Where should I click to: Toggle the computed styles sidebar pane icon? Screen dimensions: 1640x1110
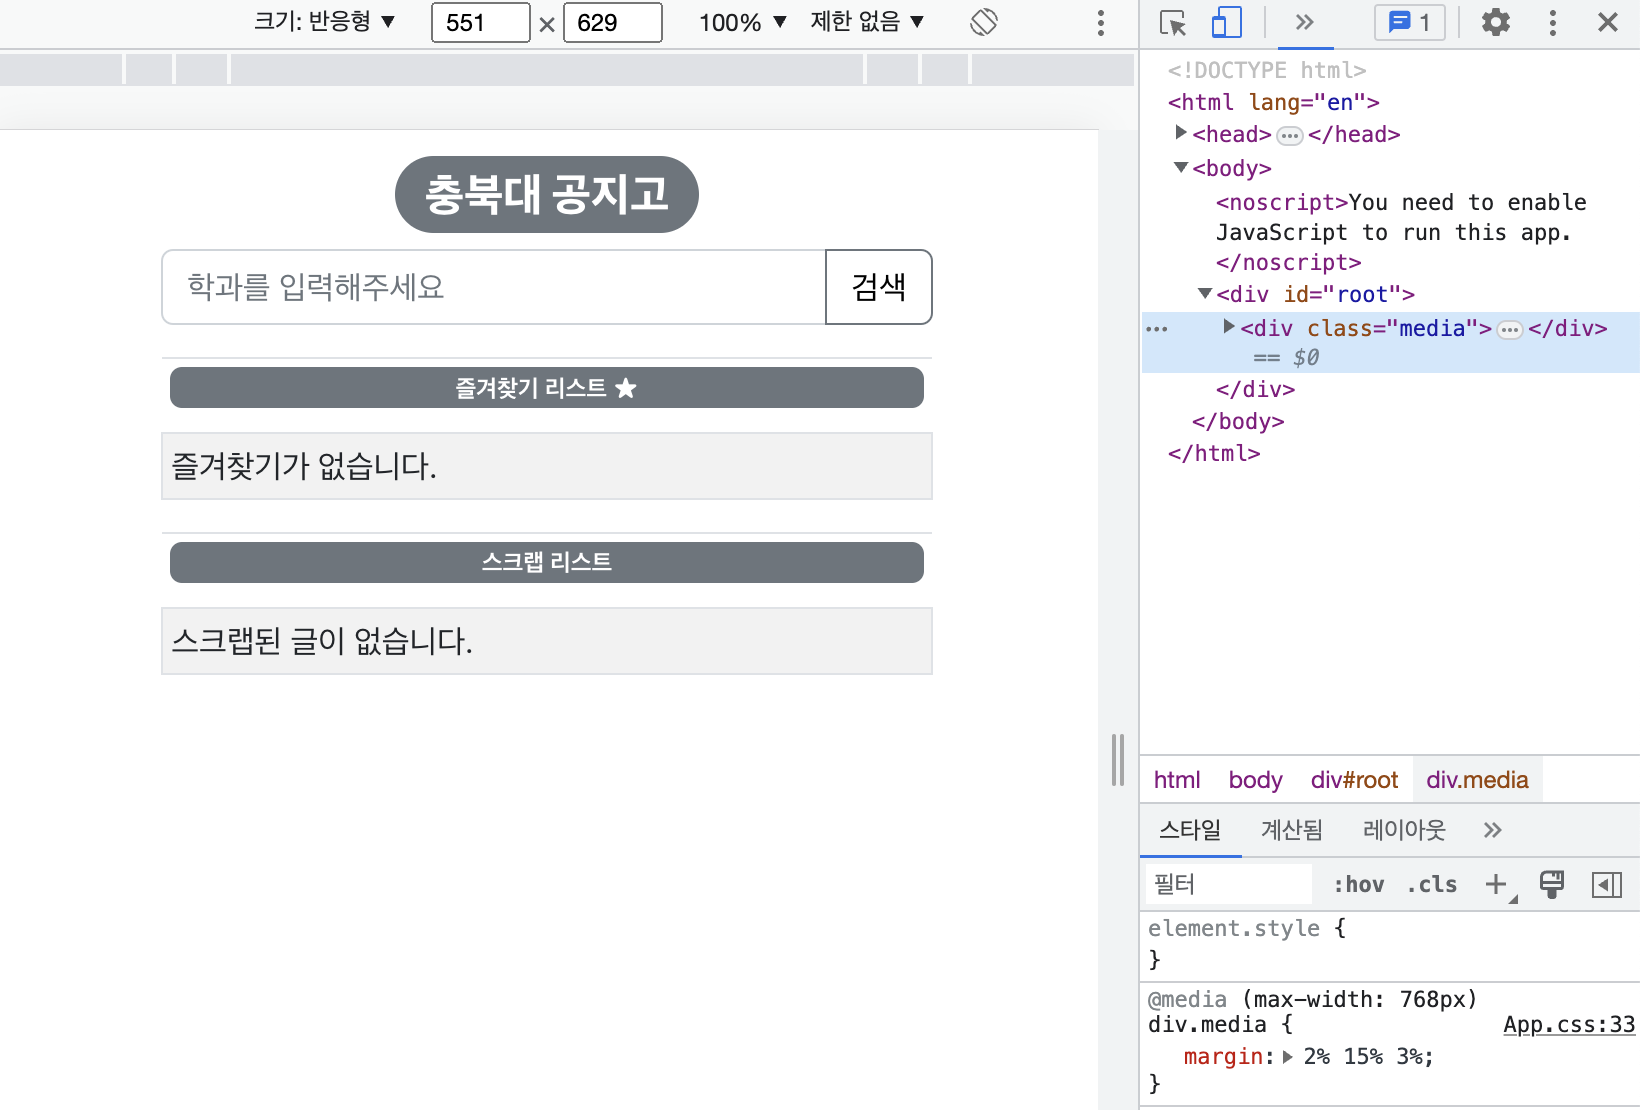pyautogui.click(x=1607, y=884)
